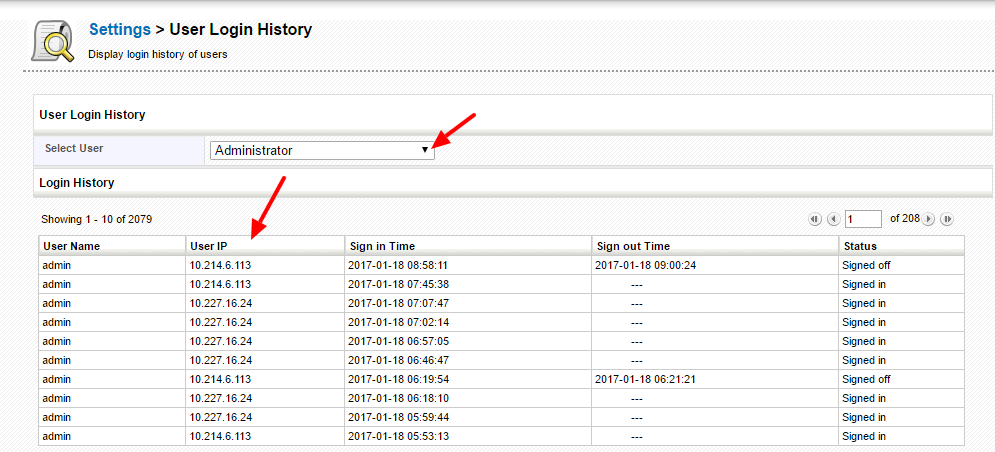The width and height of the screenshot is (995, 452).
Task: Jump to last page of login history
Action: click(x=946, y=219)
